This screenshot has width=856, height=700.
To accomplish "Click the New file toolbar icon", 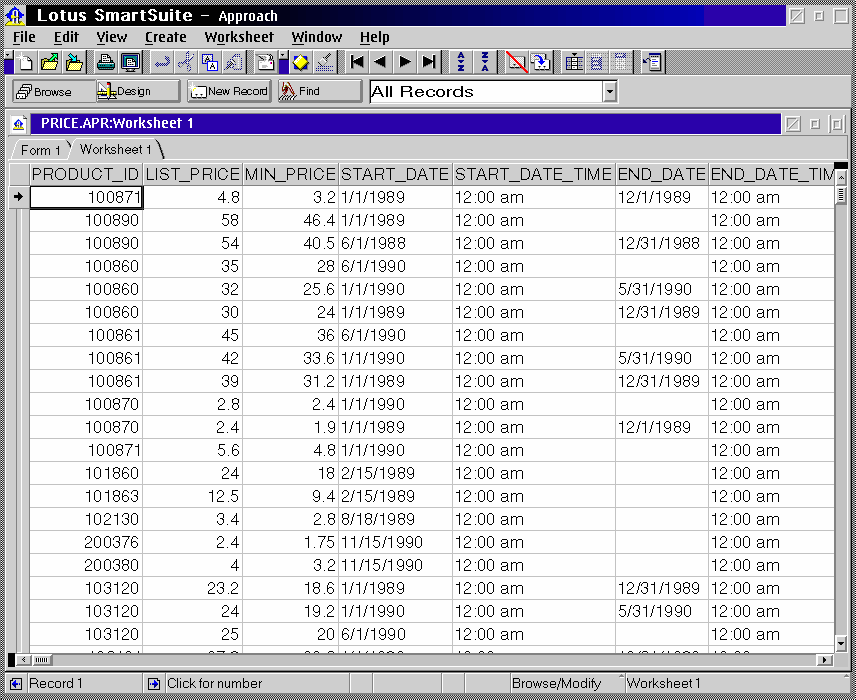I will (25, 62).
